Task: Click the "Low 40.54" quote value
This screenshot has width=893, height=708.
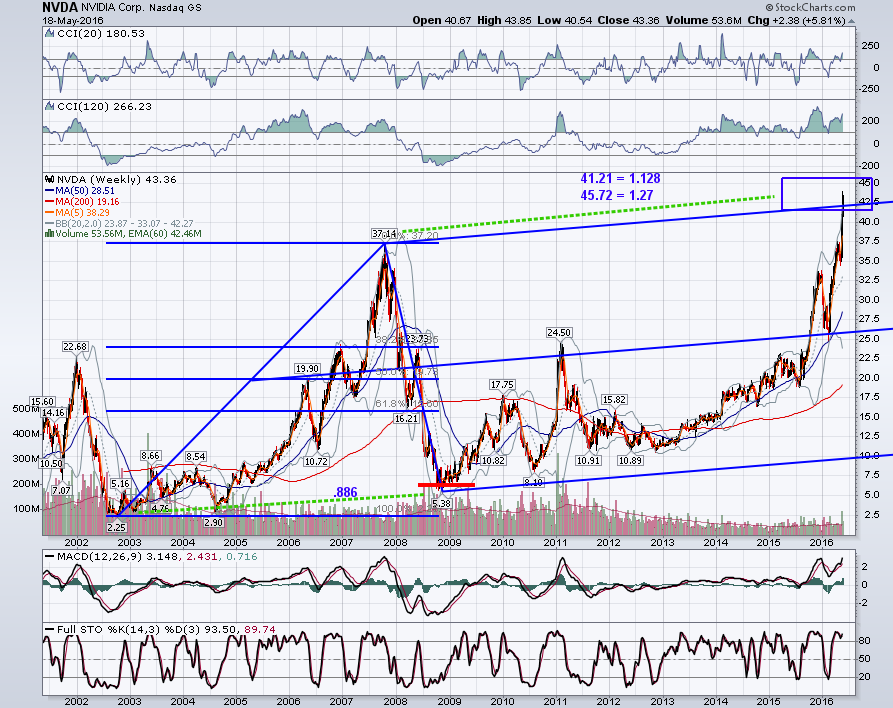Action: 564,21
